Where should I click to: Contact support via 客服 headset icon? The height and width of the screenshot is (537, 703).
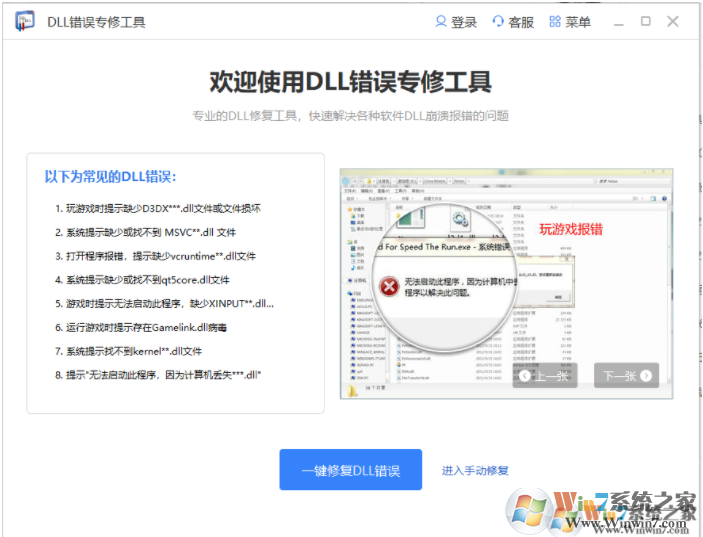click(x=513, y=22)
